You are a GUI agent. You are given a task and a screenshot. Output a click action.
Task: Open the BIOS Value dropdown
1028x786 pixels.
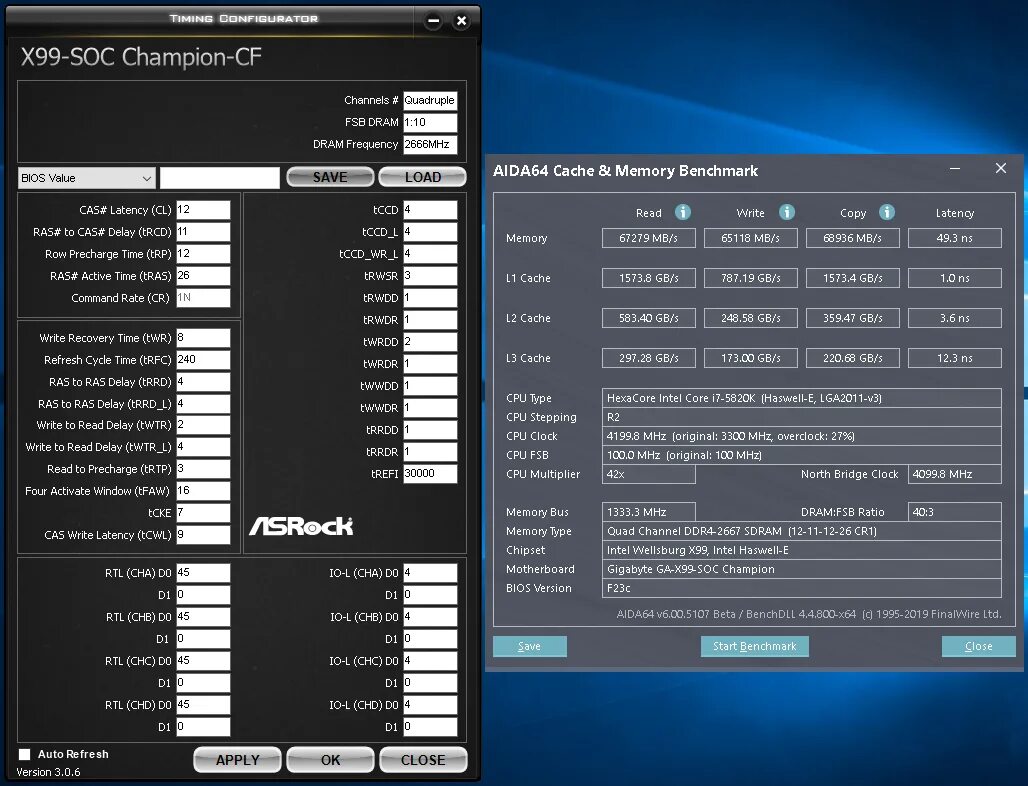87,178
